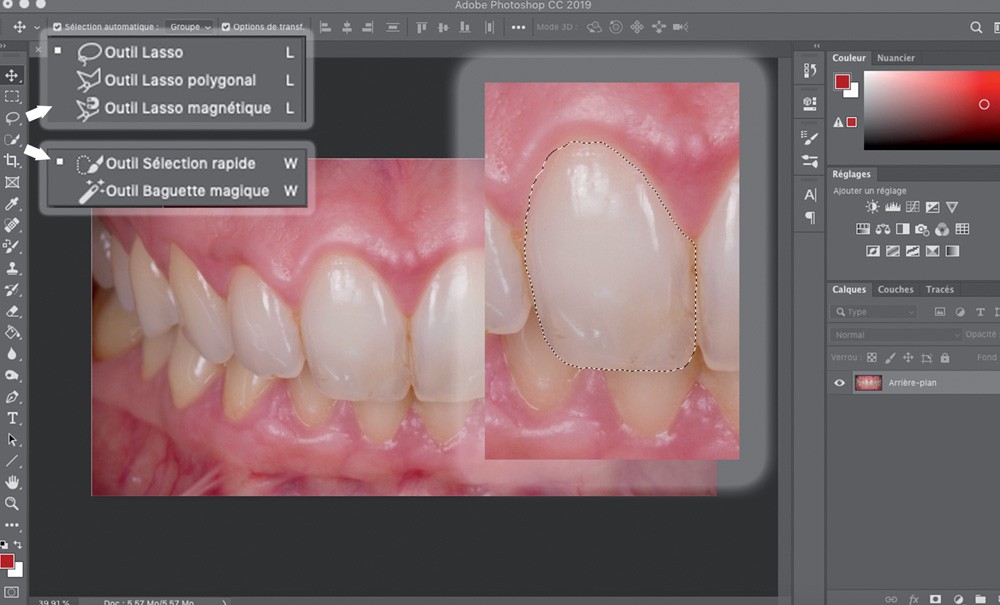Select the Lasso tool in the left toolbar
Screen dimensions: 1000x605
pos(12,118)
